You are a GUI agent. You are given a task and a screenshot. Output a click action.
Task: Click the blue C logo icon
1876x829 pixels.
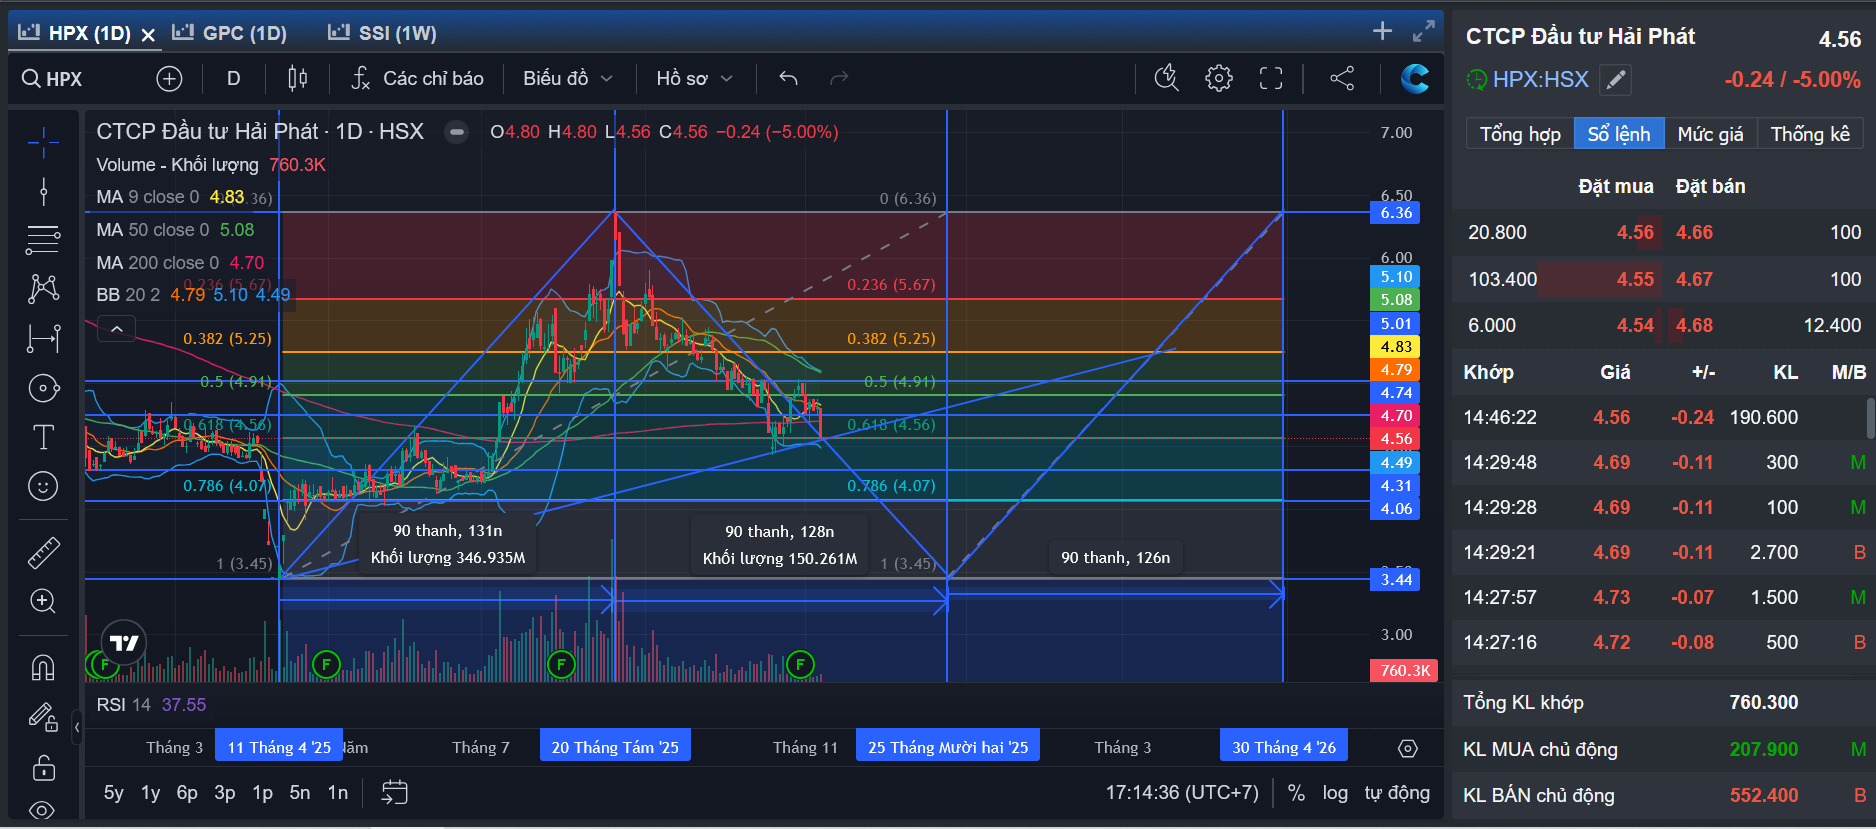tap(1414, 78)
